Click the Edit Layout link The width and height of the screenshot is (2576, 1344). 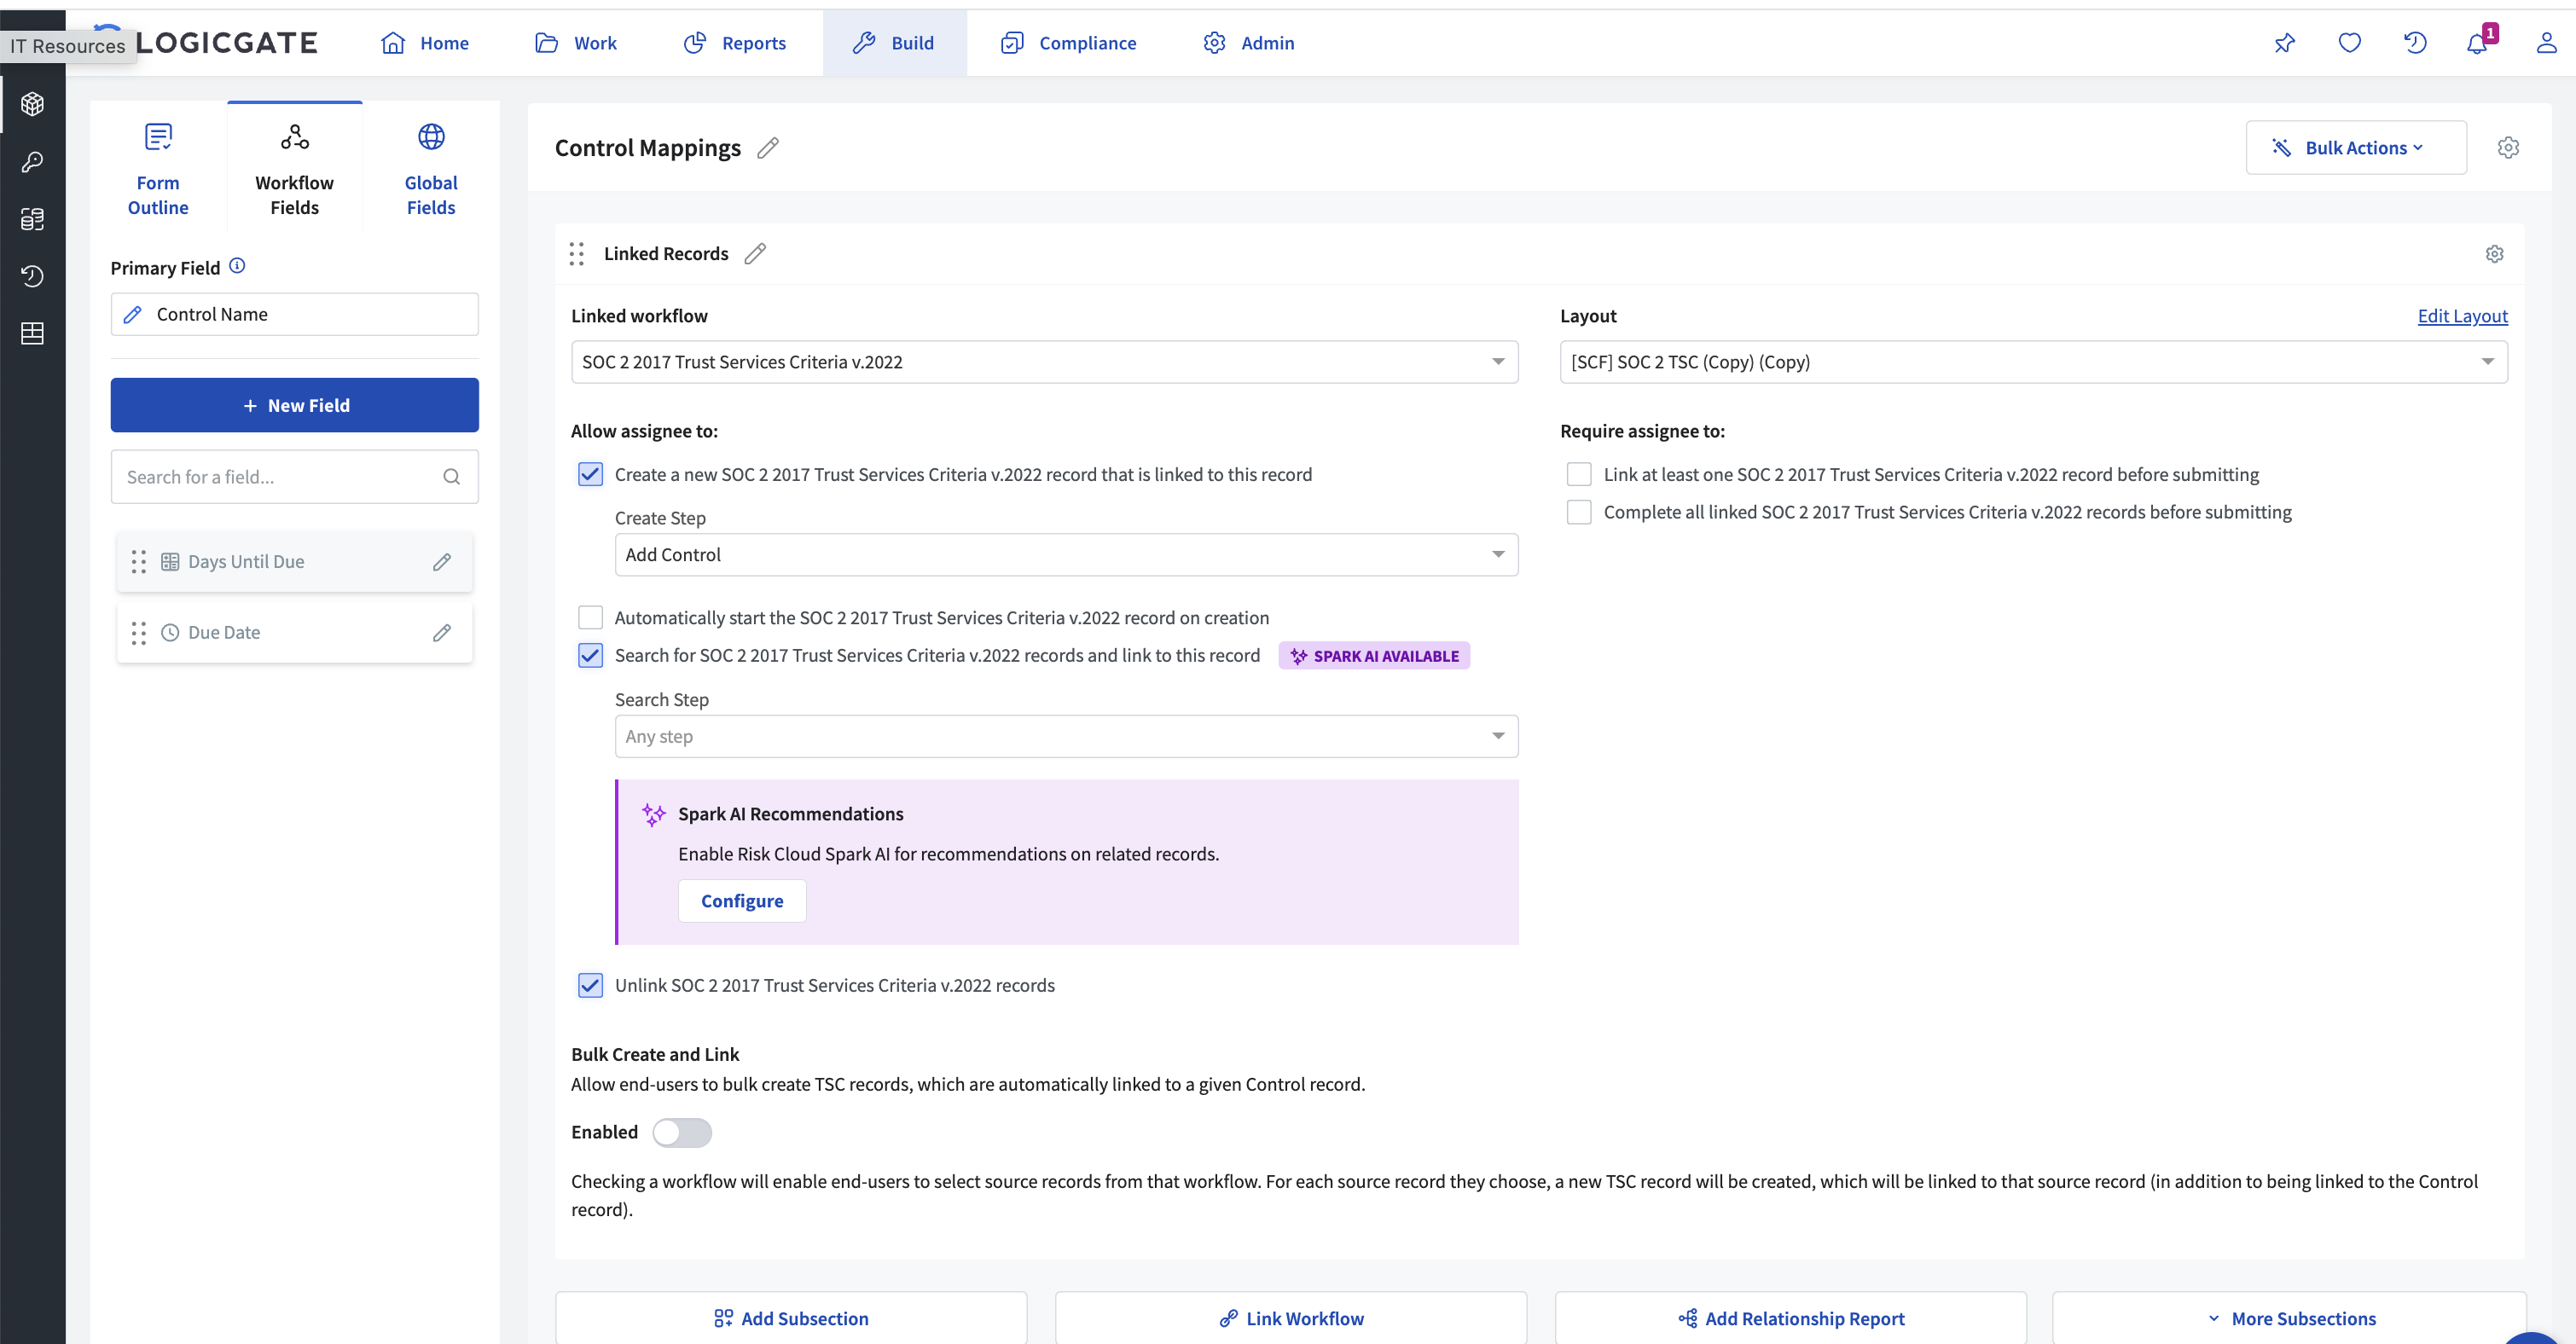point(2461,316)
